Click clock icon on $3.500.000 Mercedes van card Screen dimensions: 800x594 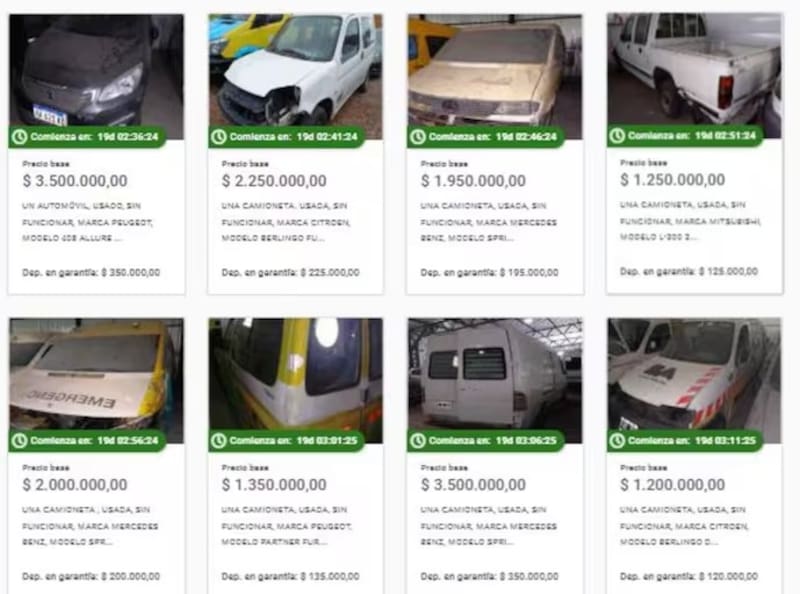pos(418,440)
